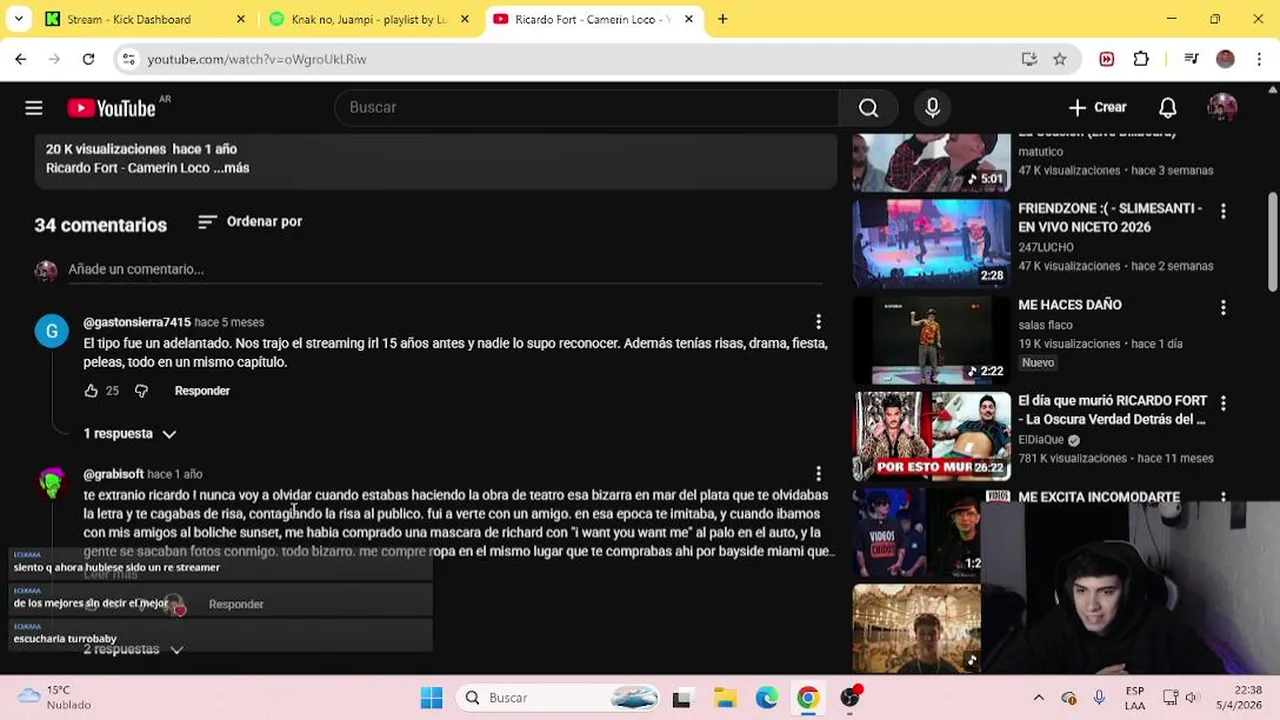Click Responder under the gastonsierra7415 comment
This screenshot has width=1280, height=720.
tap(202, 391)
